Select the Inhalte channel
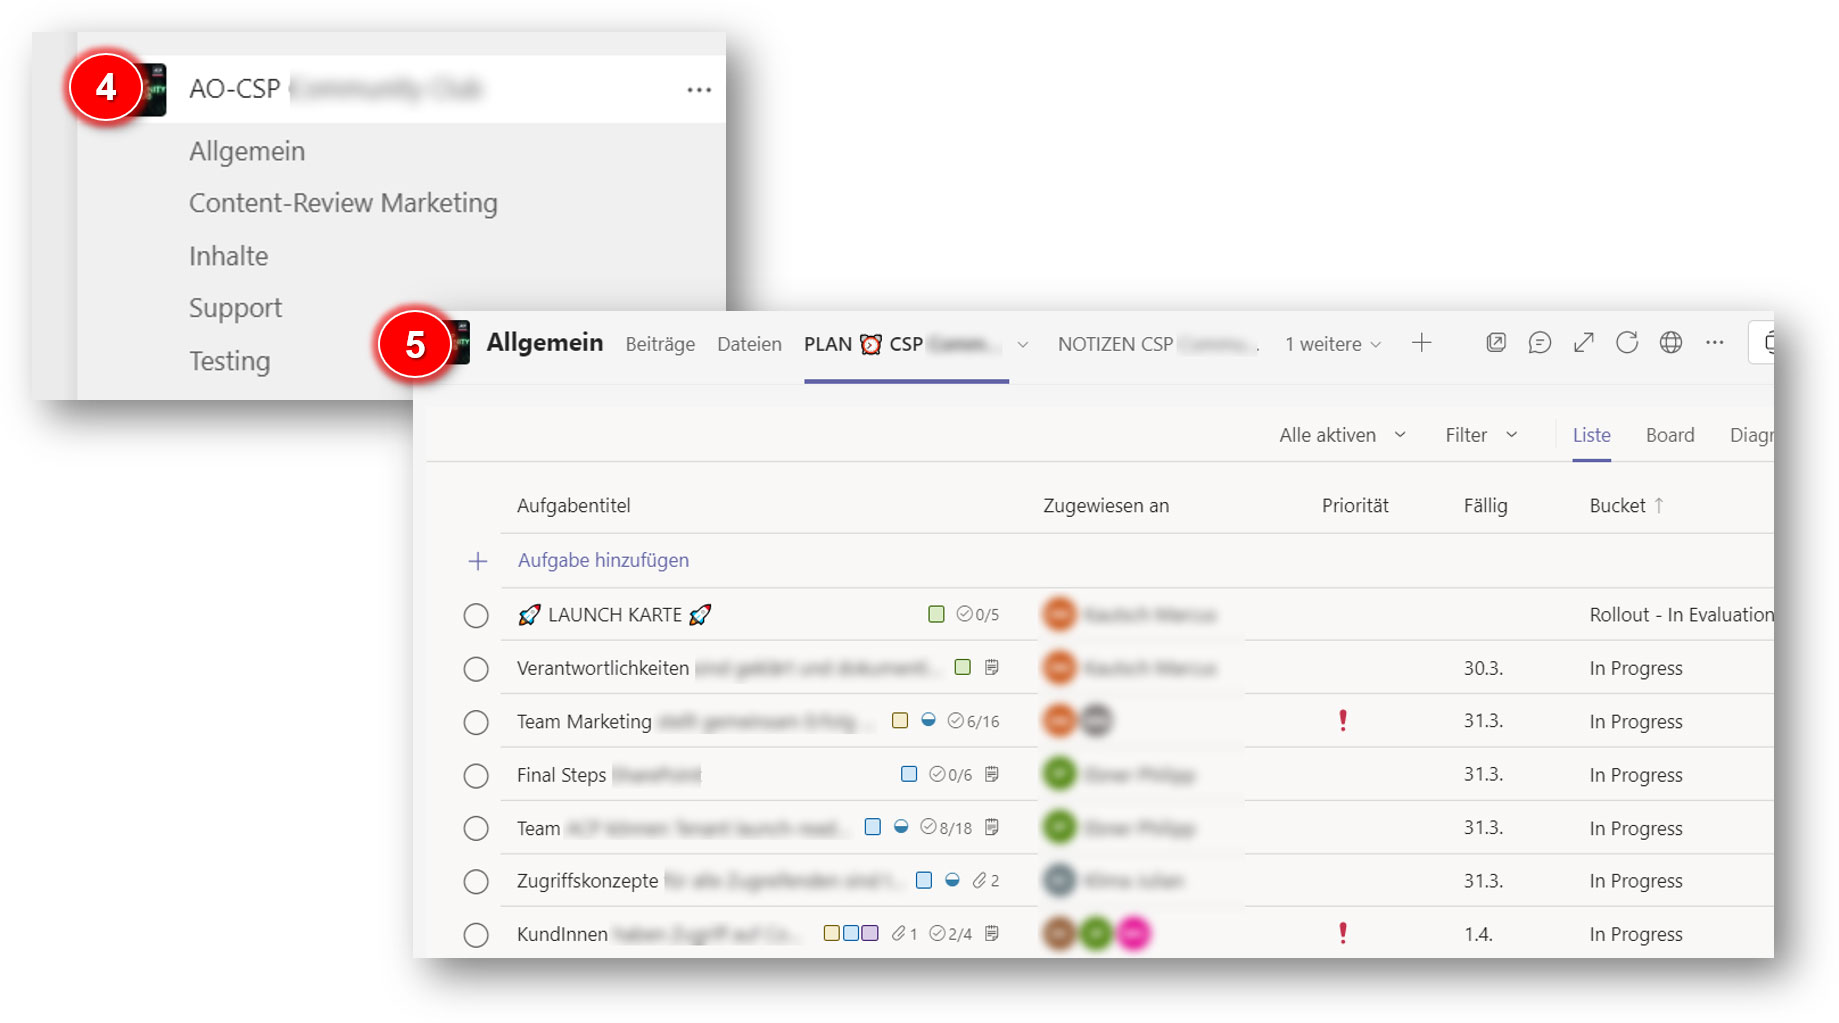 coord(228,256)
